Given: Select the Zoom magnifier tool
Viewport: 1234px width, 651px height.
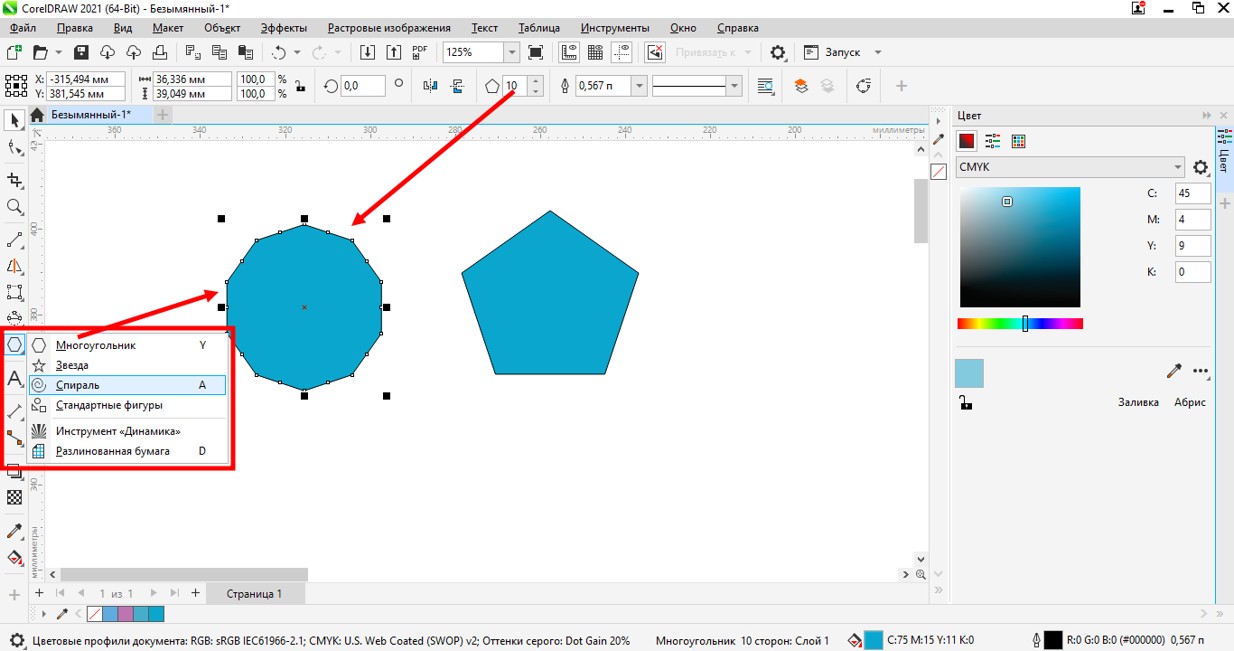Looking at the screenshot, I should click(14, 207).
